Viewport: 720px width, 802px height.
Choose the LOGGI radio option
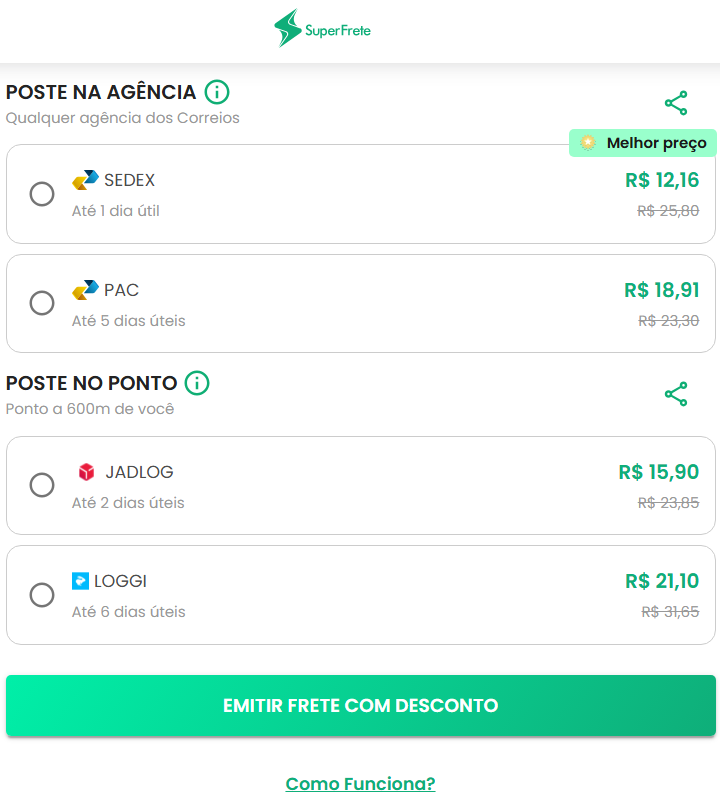point(42,595)
